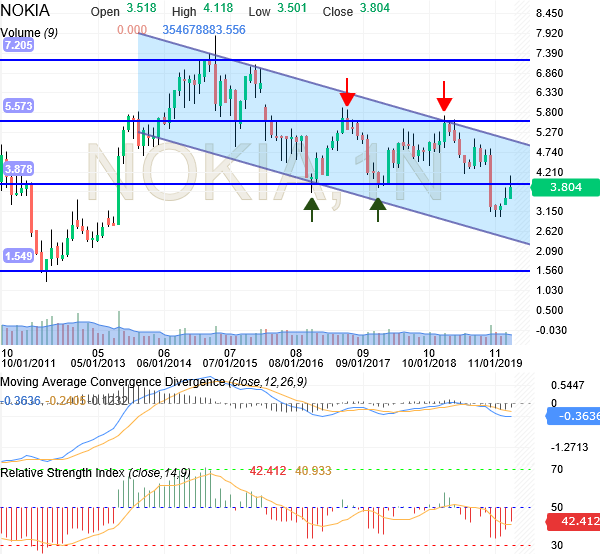Click the 70 RSI axis label
This screenshot has height=554, width=600.
tap(557, 469)
